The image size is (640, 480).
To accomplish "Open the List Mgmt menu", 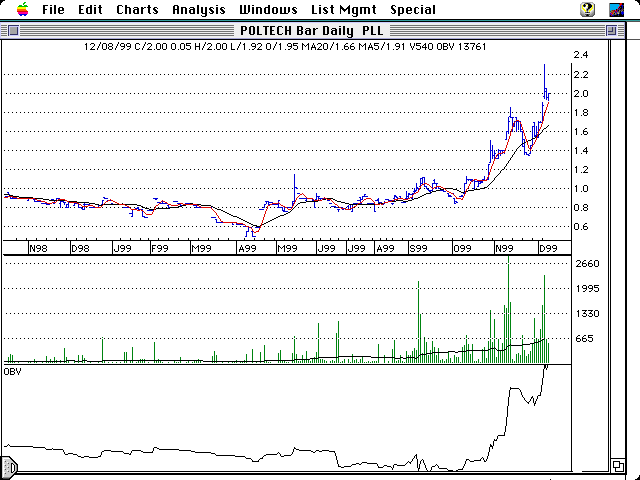I will tap(344, 10).
